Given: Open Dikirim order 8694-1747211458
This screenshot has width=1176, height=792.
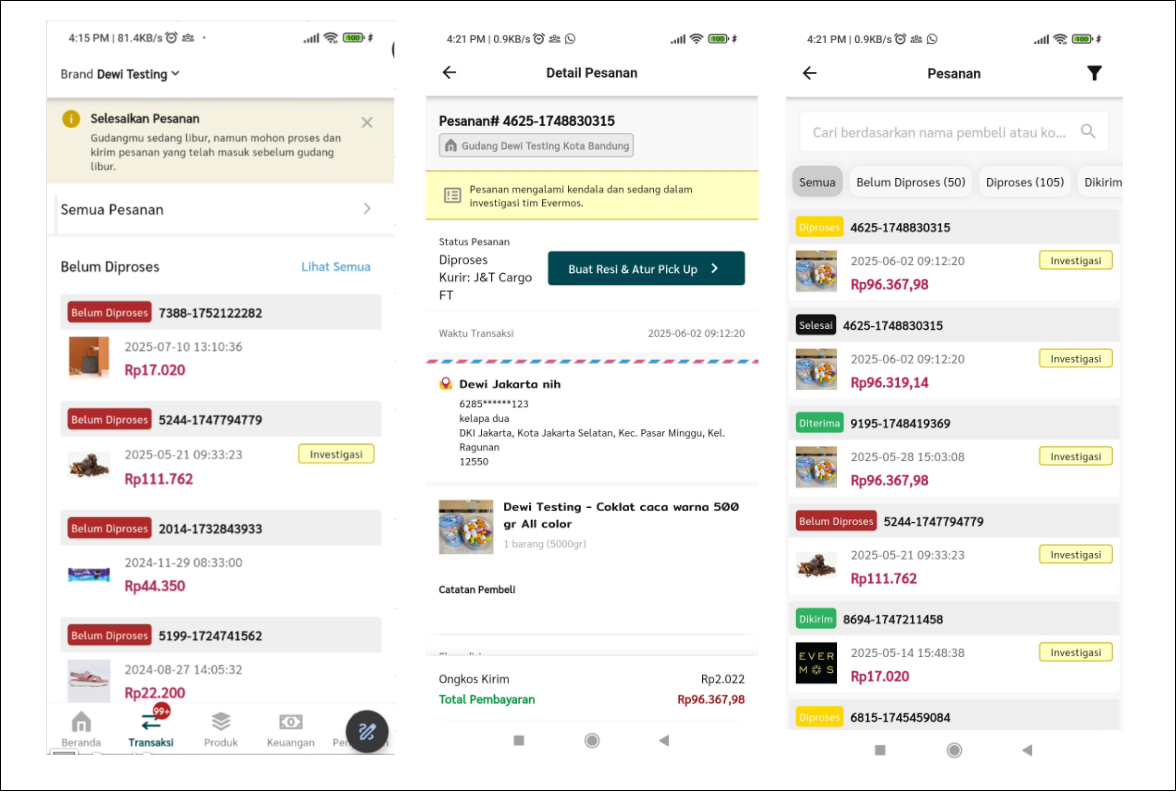Looking at the screenshot, I should (x=954, y=648).
